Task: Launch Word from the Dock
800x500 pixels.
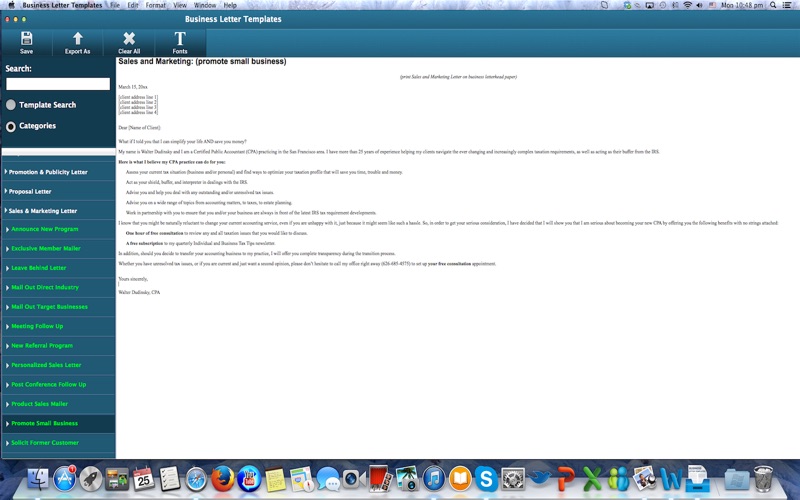Action: click(671, 479)
